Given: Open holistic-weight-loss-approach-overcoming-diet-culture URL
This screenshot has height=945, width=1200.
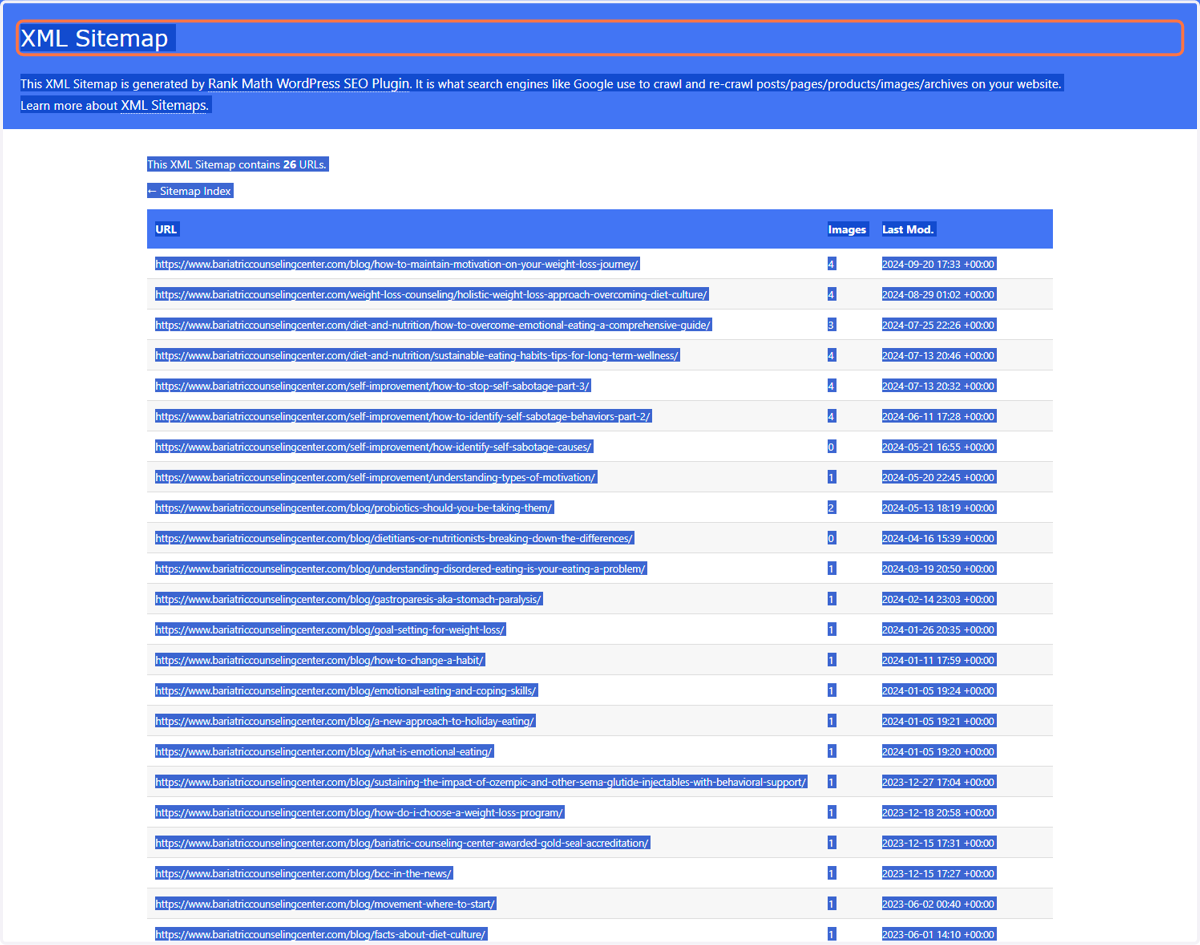Looking at the screenshot, I should [x=432, y=294].
